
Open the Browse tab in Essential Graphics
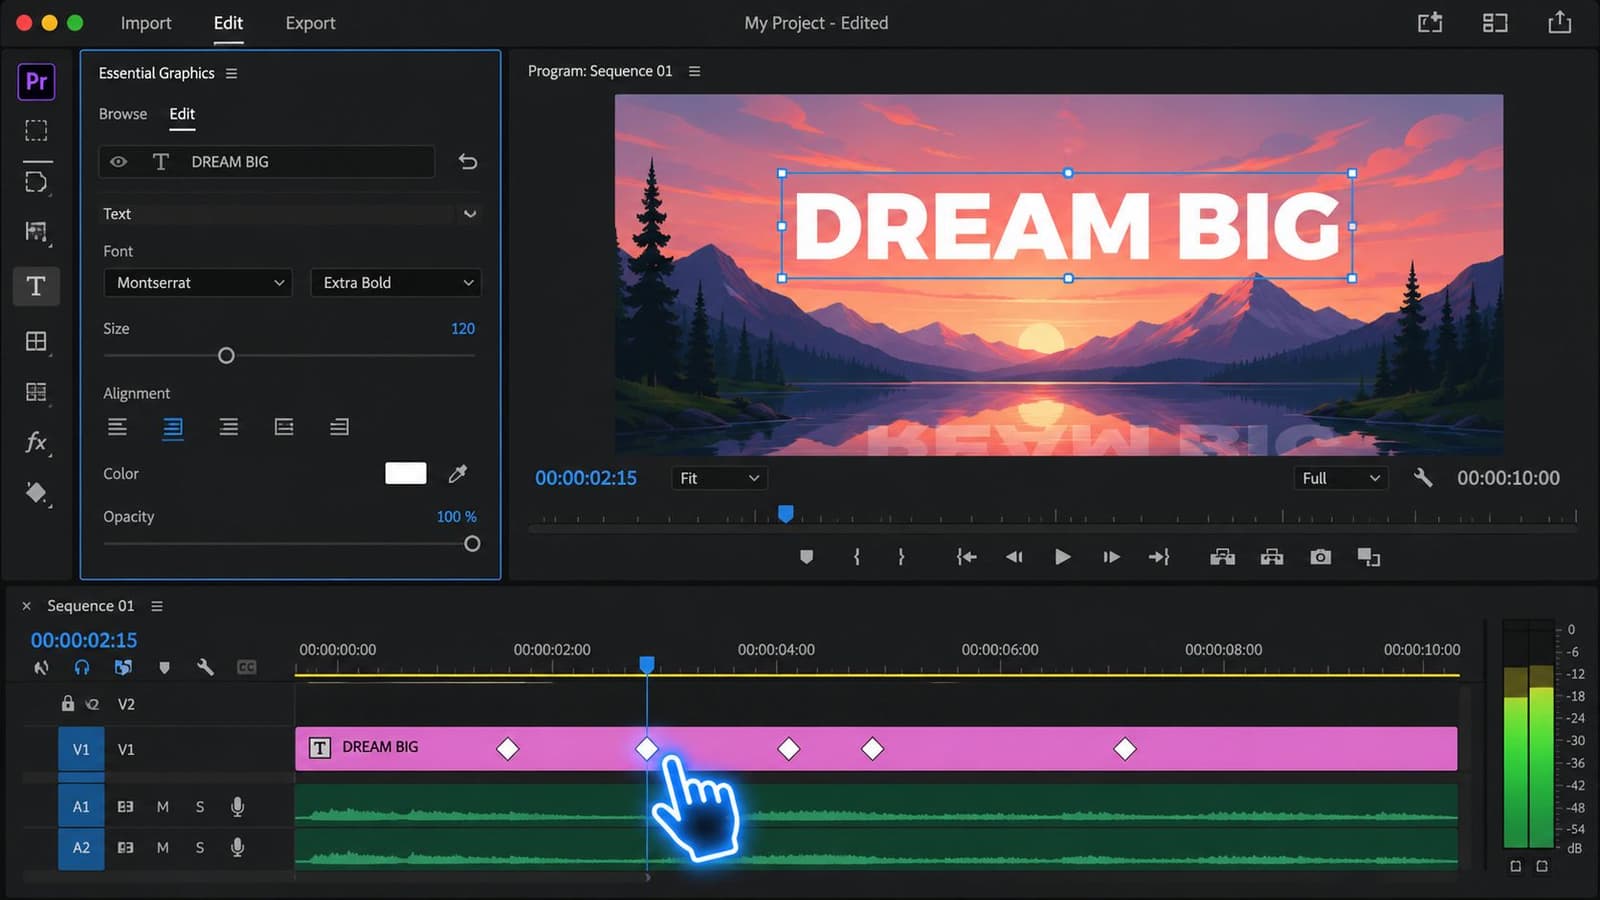tap(123, 114)
